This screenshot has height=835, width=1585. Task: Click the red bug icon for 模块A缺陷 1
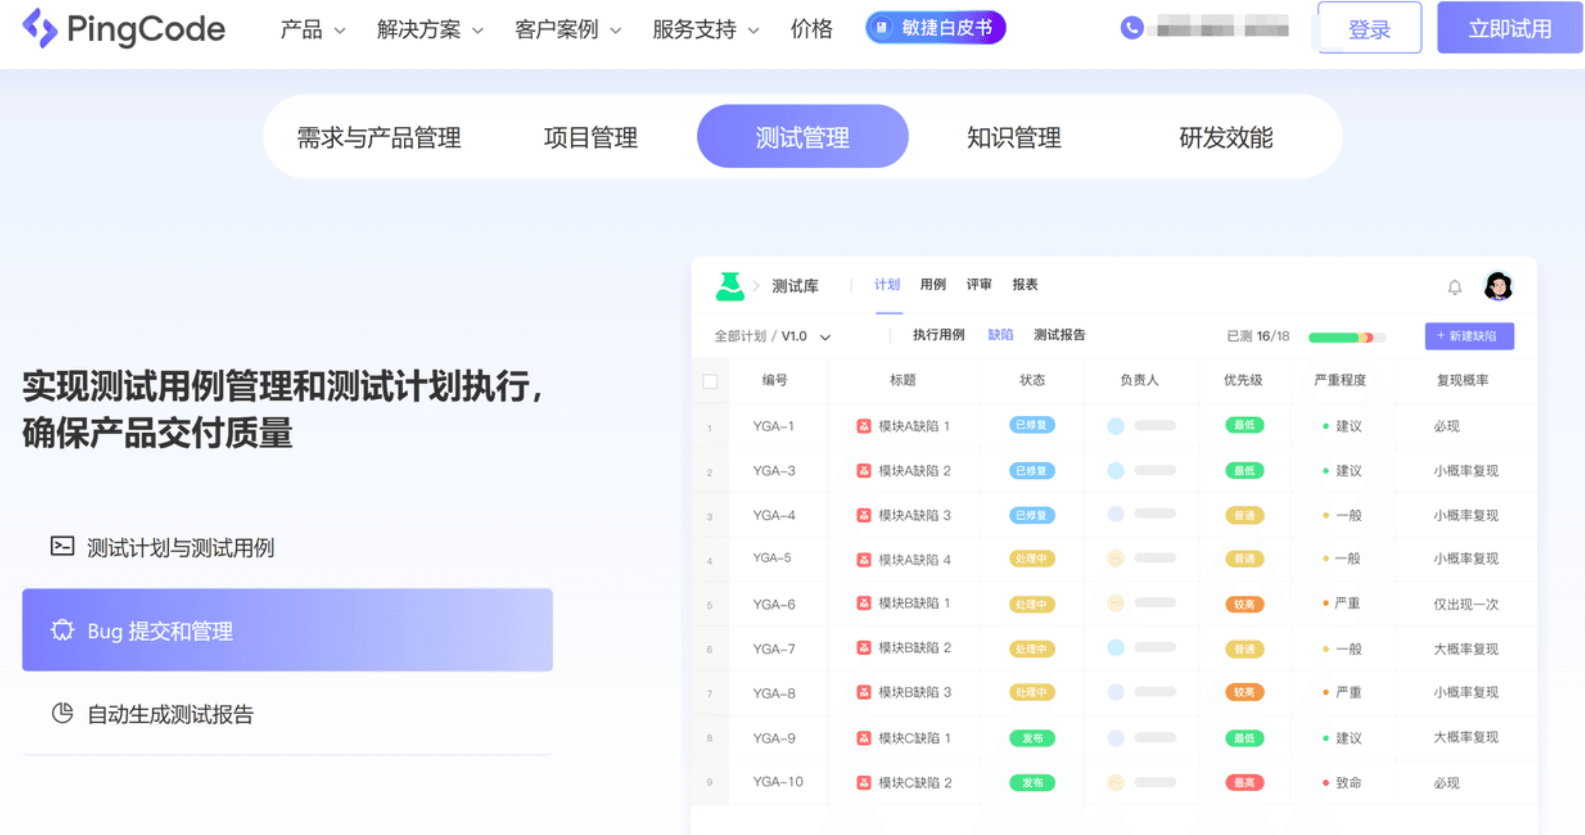point(864,426)
